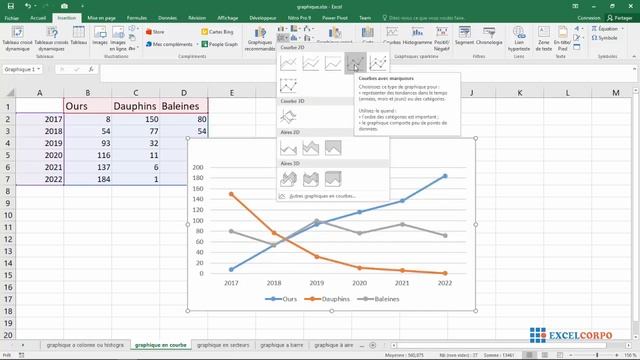The image size is (640, 360).
Task: Open Tableaux croisés dynamiques recommandés
Action: pos(51,38)
